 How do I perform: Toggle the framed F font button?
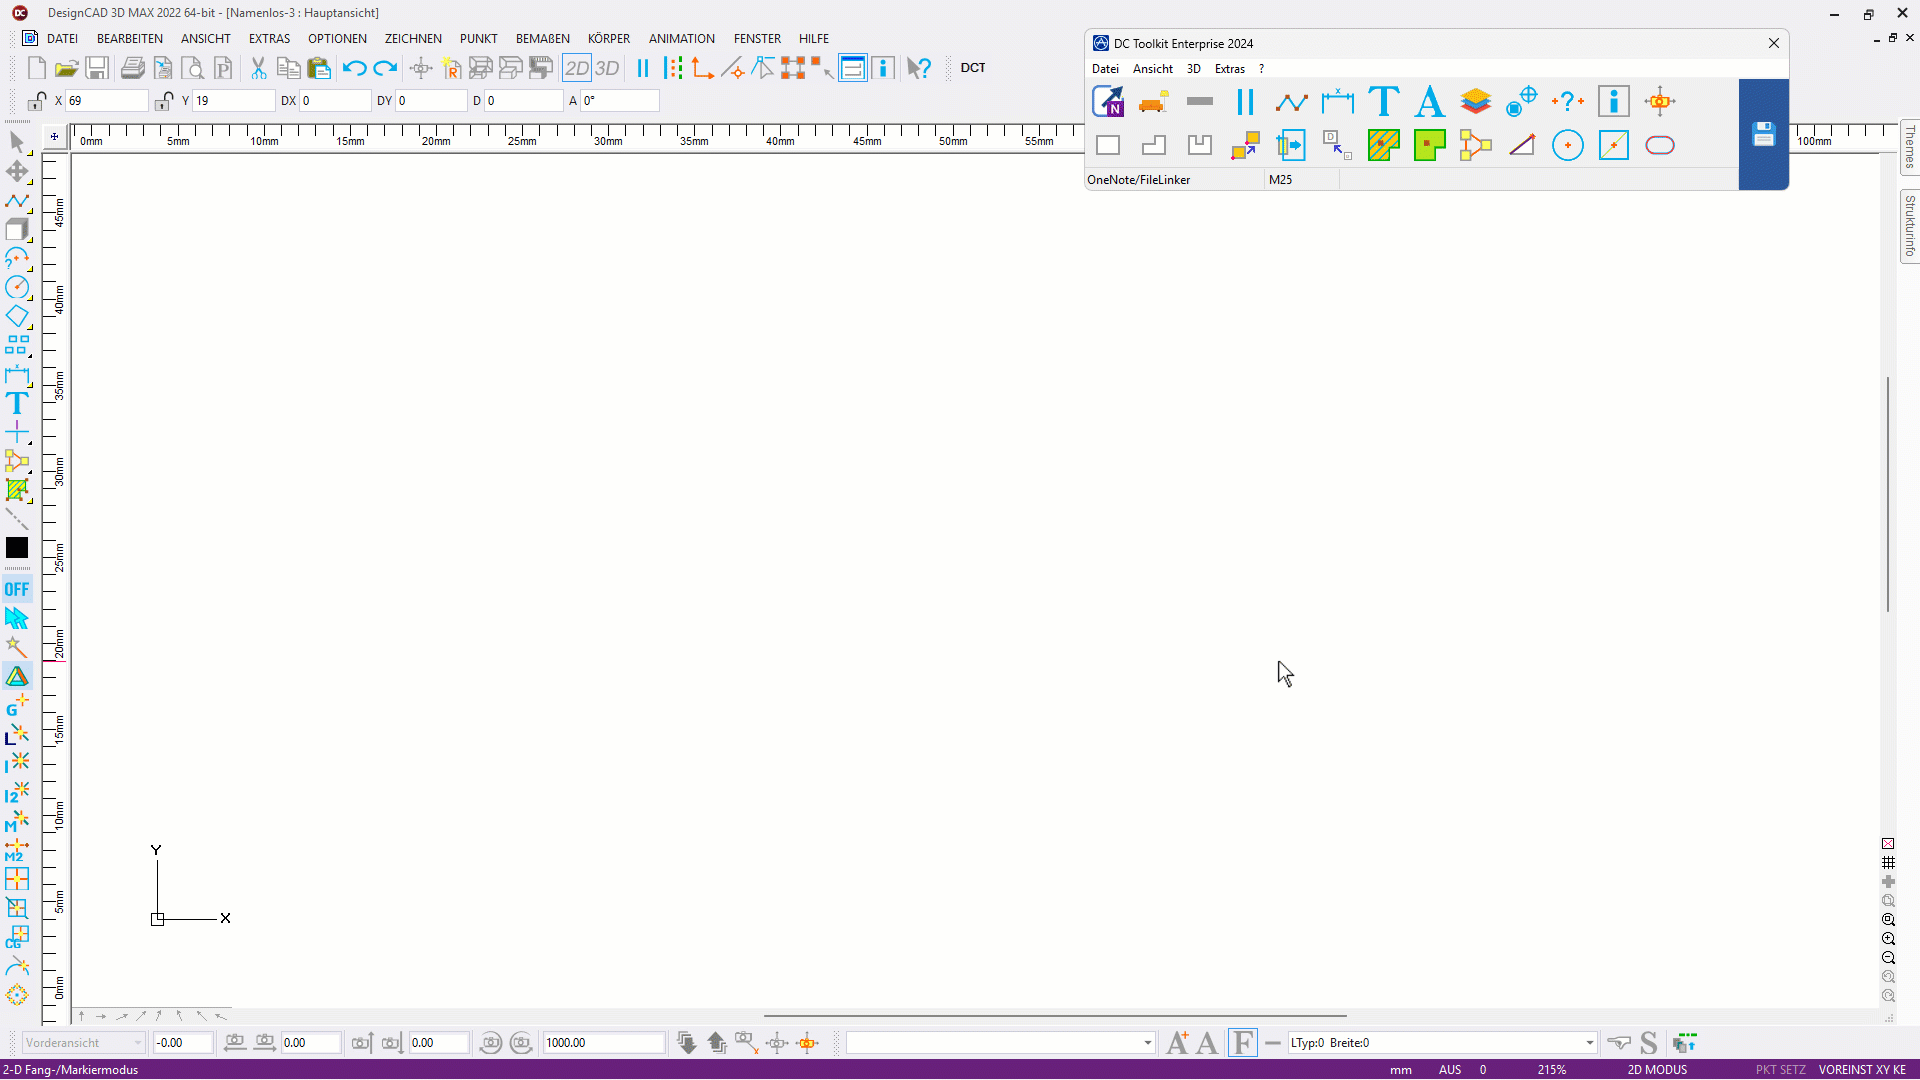tap(1243, 1043)
